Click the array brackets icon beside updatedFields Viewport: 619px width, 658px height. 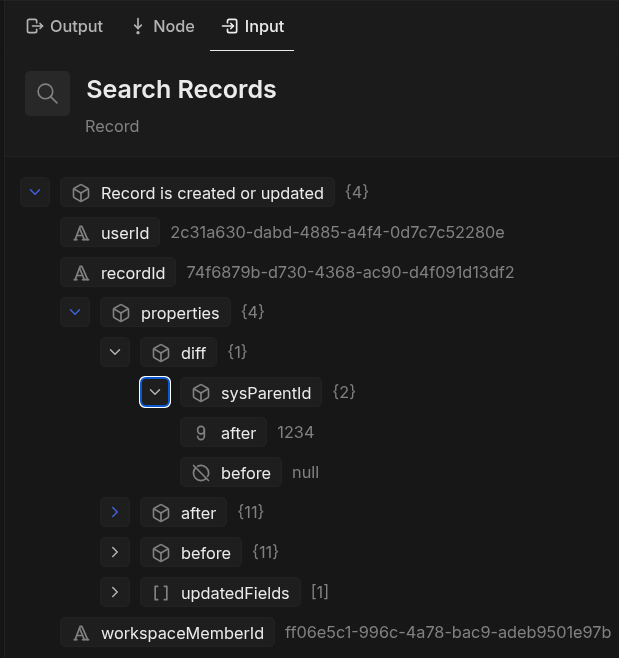(161, 593)
